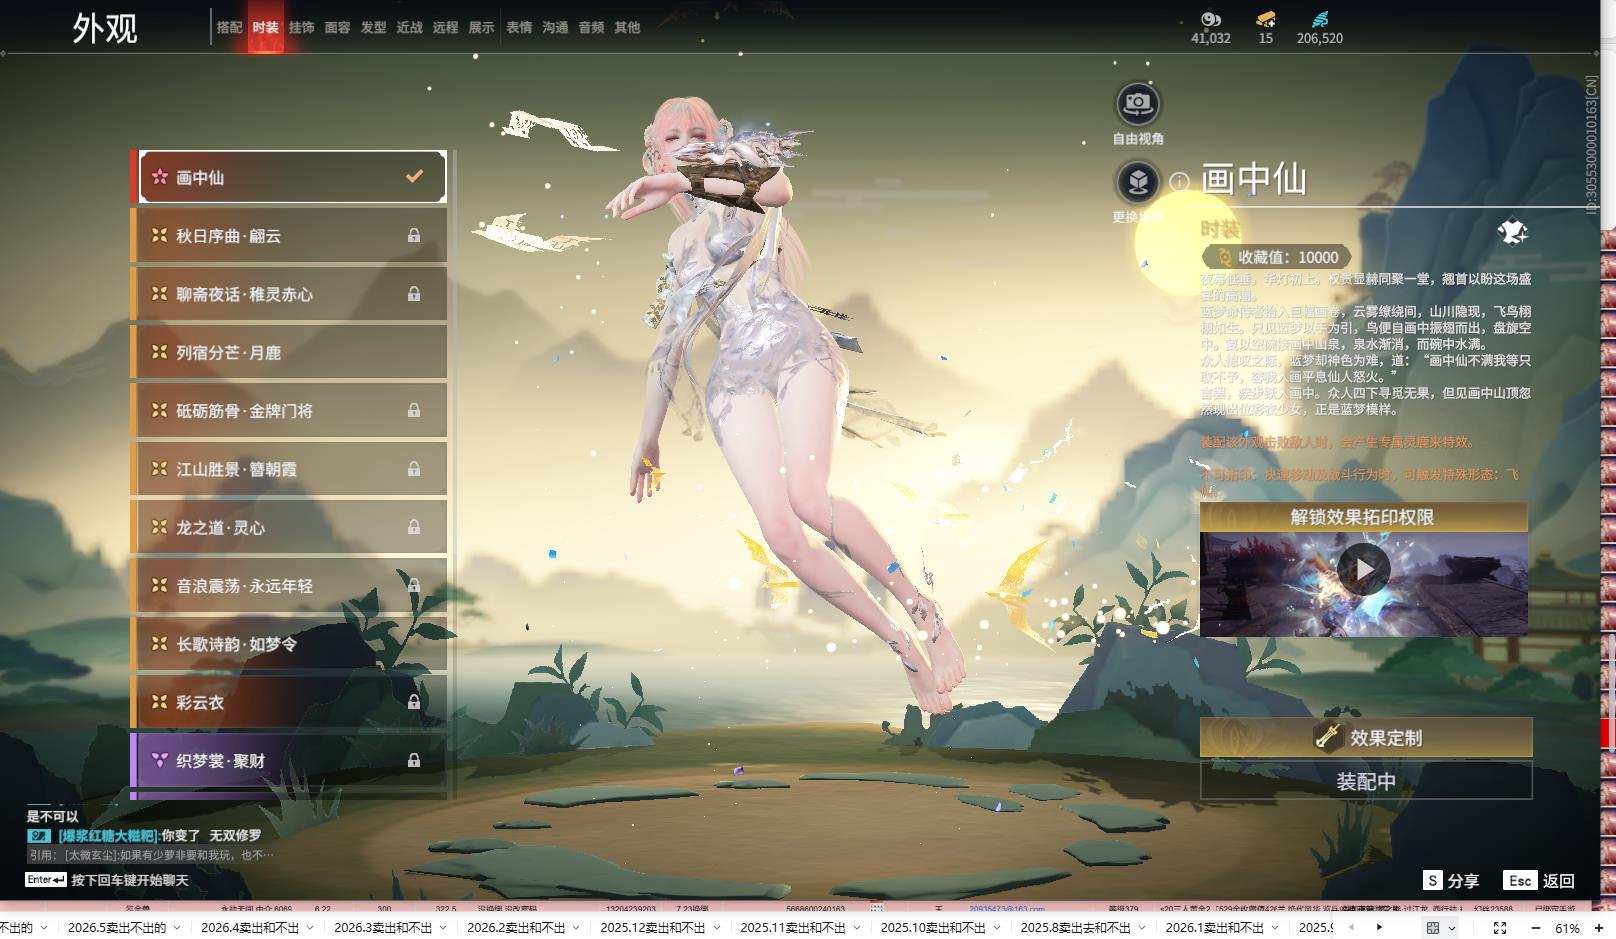Image resolution: width=1616 pixels, height=939 pixels.
Task: Toggle the equipped checkmark on 画中仙
Action: (x=414, y=177)
